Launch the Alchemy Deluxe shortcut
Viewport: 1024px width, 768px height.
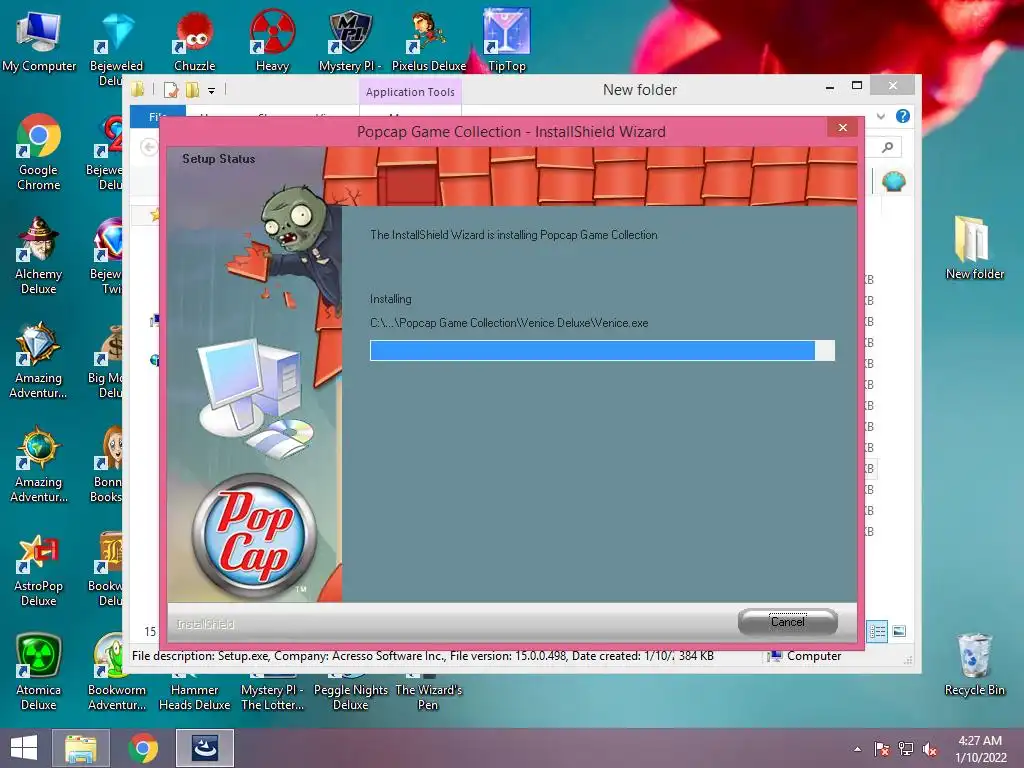(39, 255)
